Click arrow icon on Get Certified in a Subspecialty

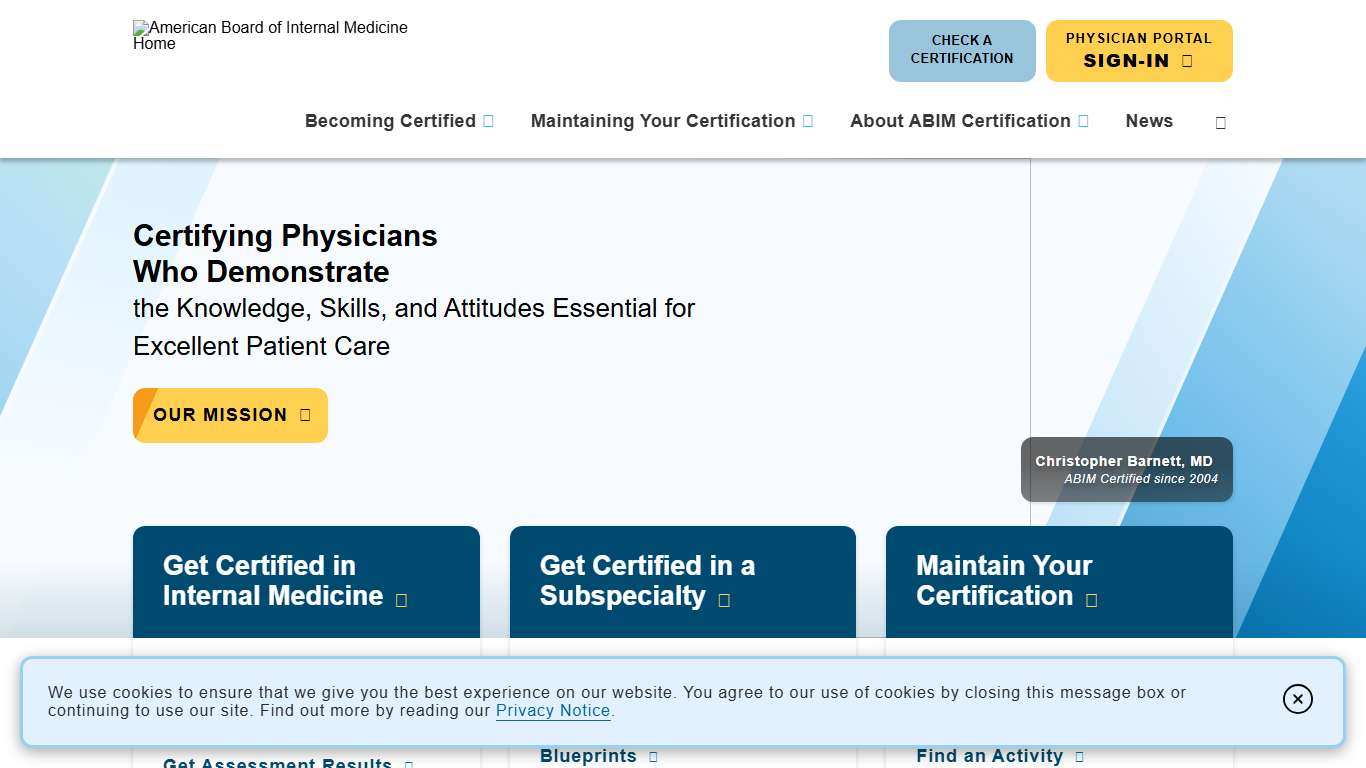click(x=724, y=600)
